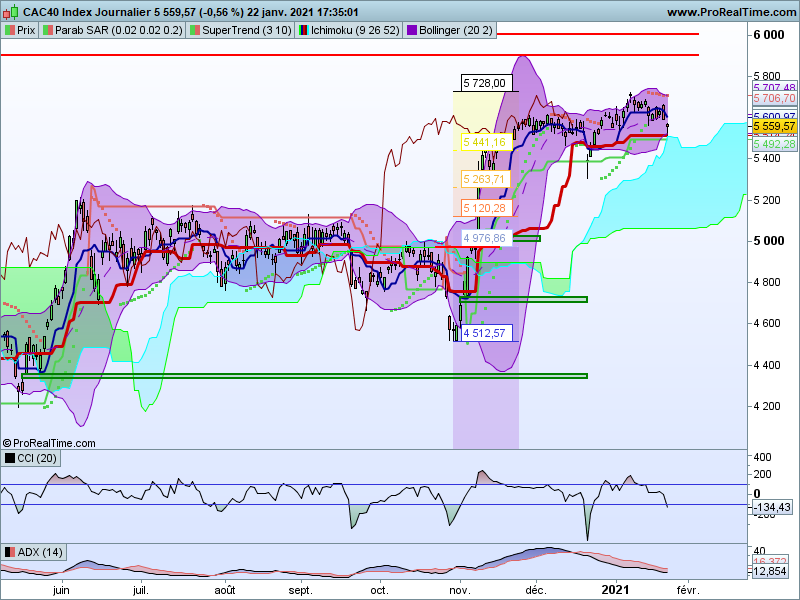Click the 400 level on CCI axis
This screenshot has width=800, height=600.
point(762,457)
